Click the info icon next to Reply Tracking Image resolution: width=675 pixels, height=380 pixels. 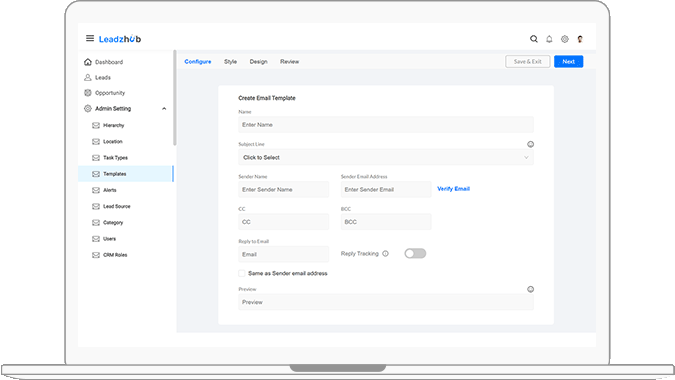(385, 253)
